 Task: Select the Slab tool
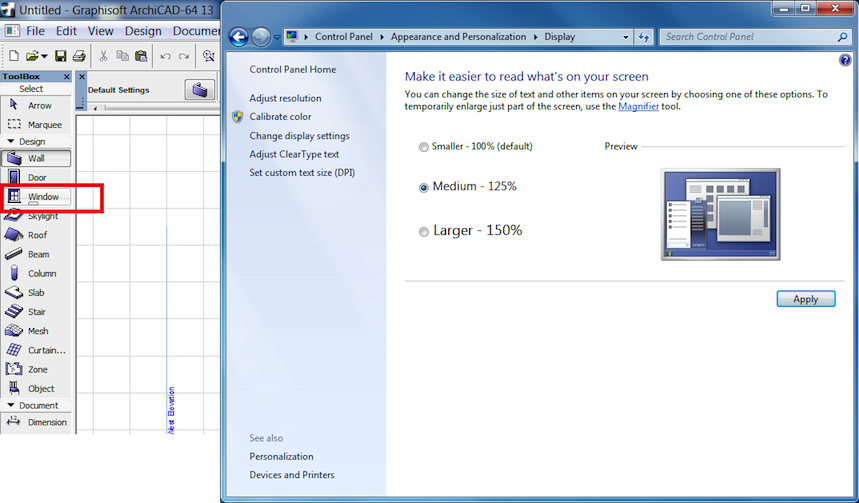click(36, 293)
